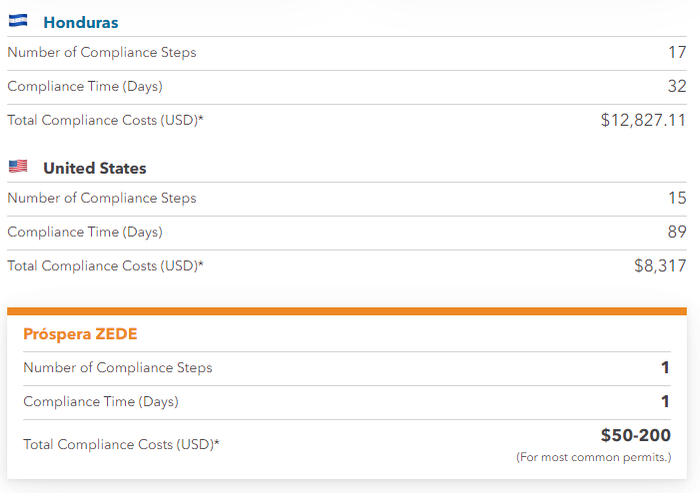
Task: Click United States compliance steps value 15
Action: [677, 198]
